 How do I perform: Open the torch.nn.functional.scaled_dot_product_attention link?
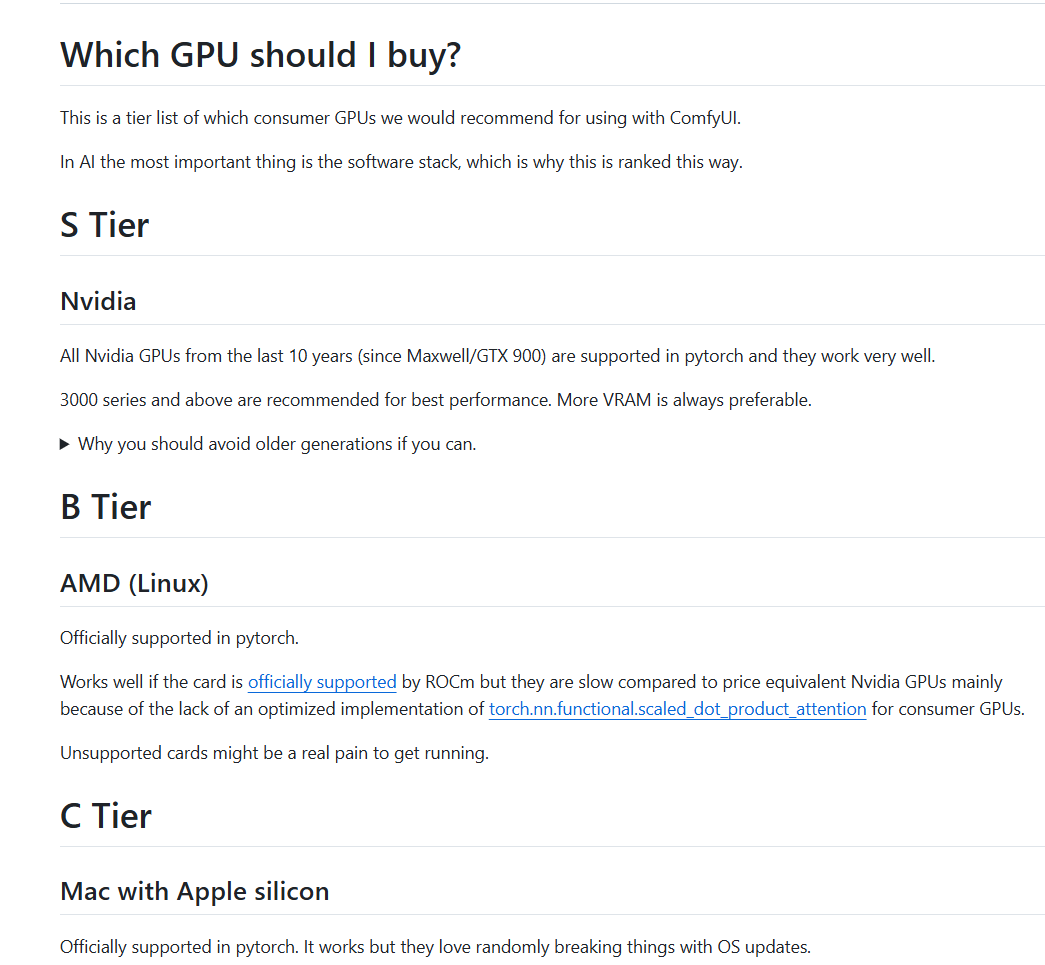(677, 709)
